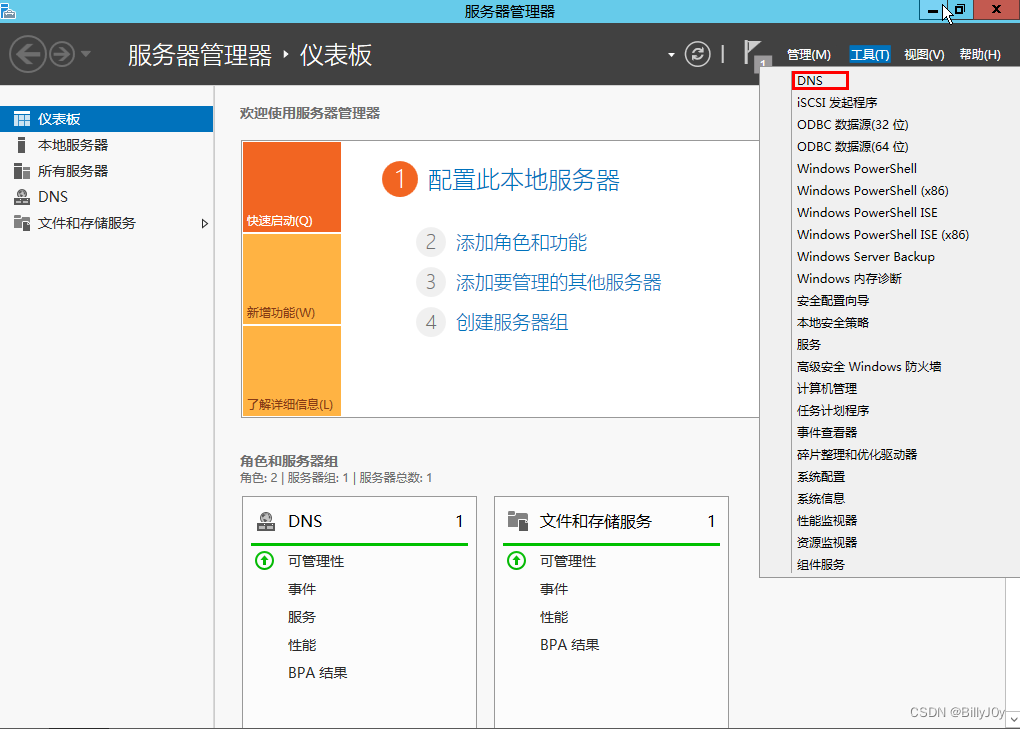Click the back navigation arrow
The width and height of the screenshot is (1020, 729).
pyautogui.click(x=28, y=54)
